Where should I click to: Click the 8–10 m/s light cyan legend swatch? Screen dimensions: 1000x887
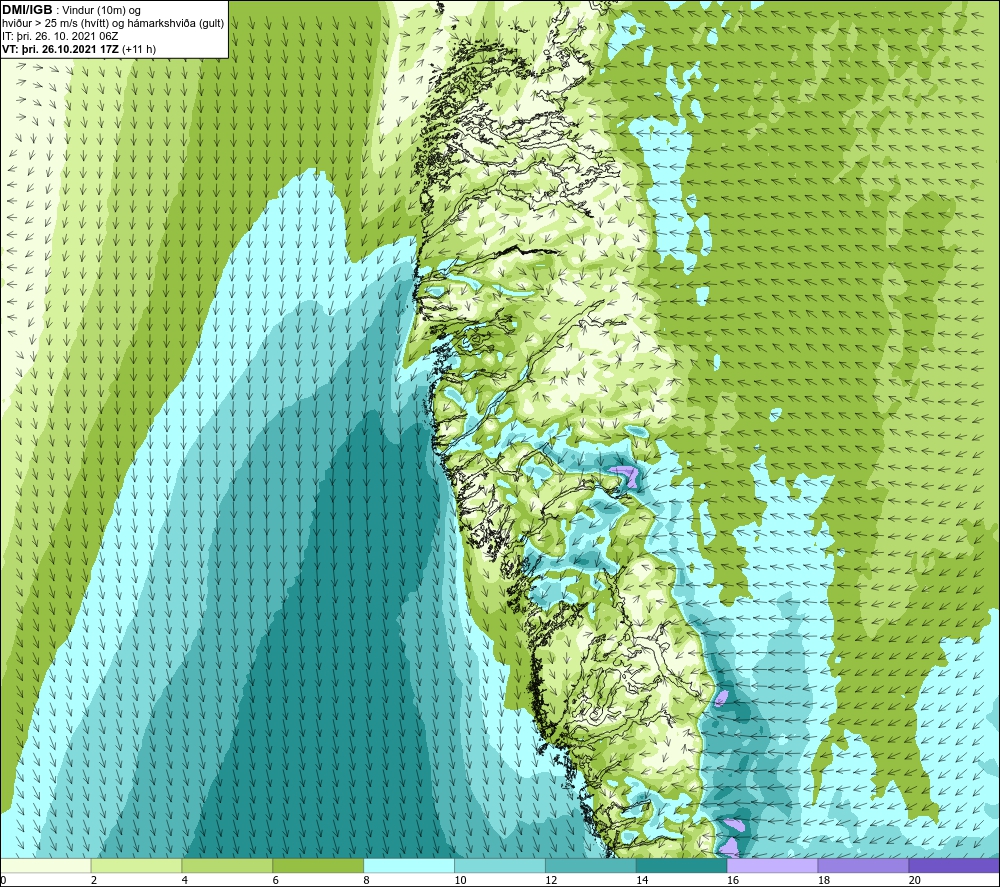409,865
